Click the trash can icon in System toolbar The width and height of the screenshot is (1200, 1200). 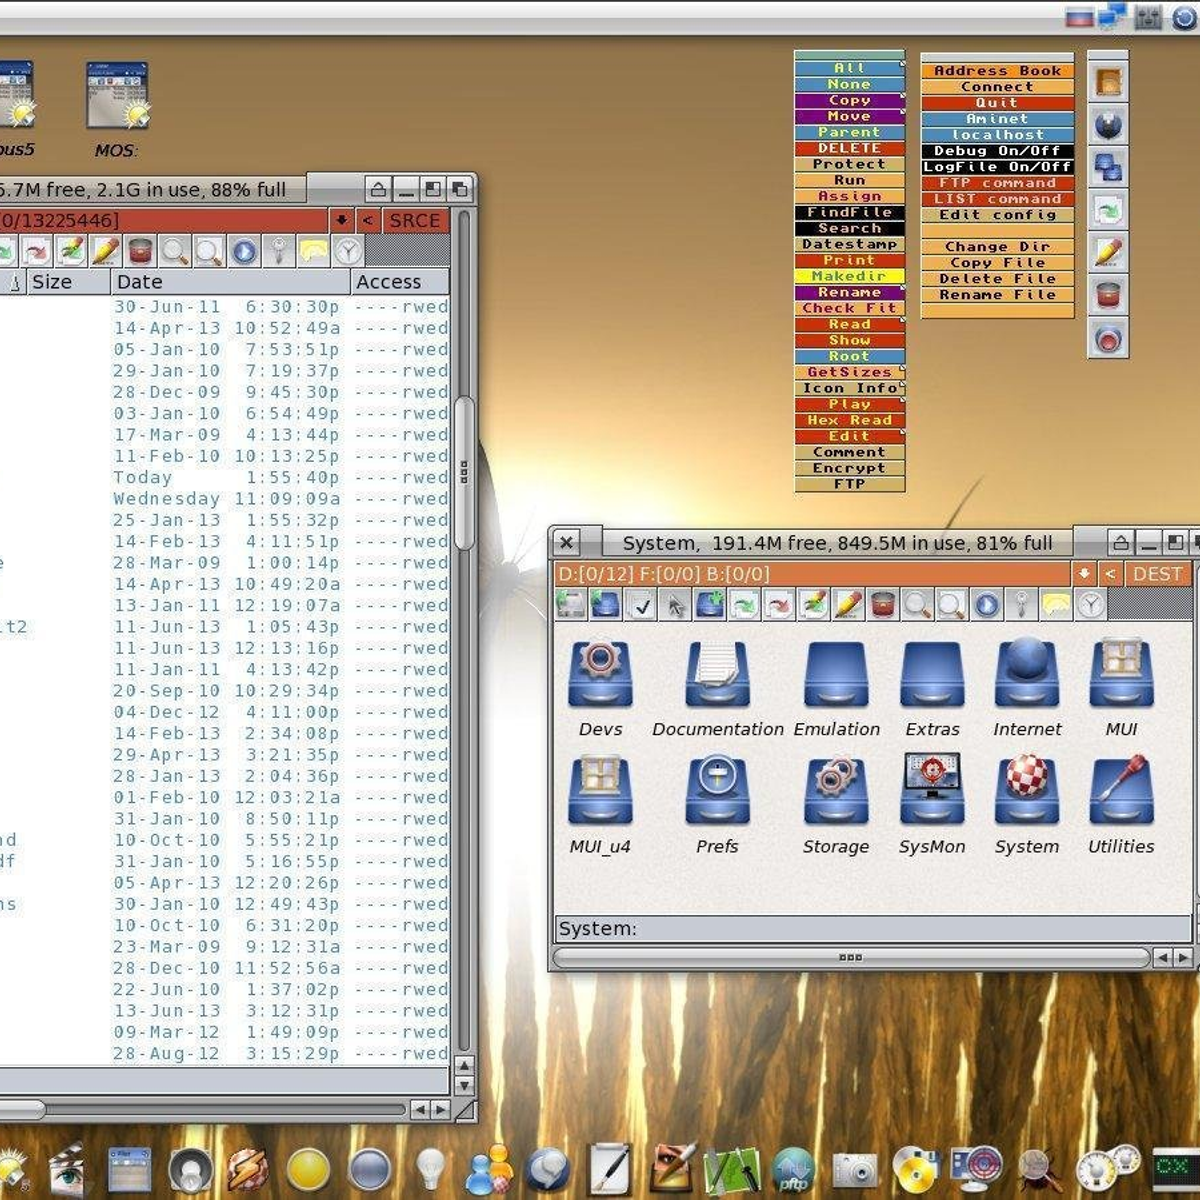click(x=882, y=604)
